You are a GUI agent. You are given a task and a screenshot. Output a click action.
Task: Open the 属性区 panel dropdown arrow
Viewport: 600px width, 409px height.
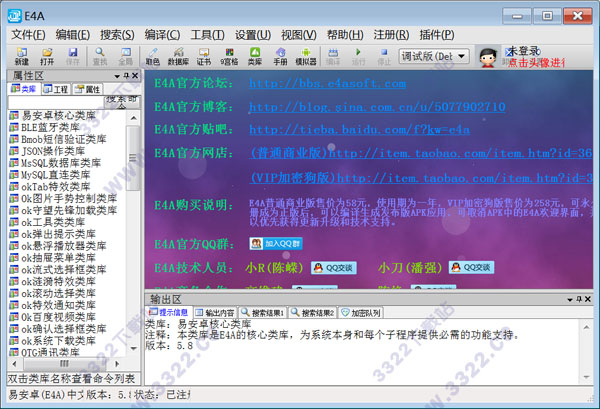[117, 77]
